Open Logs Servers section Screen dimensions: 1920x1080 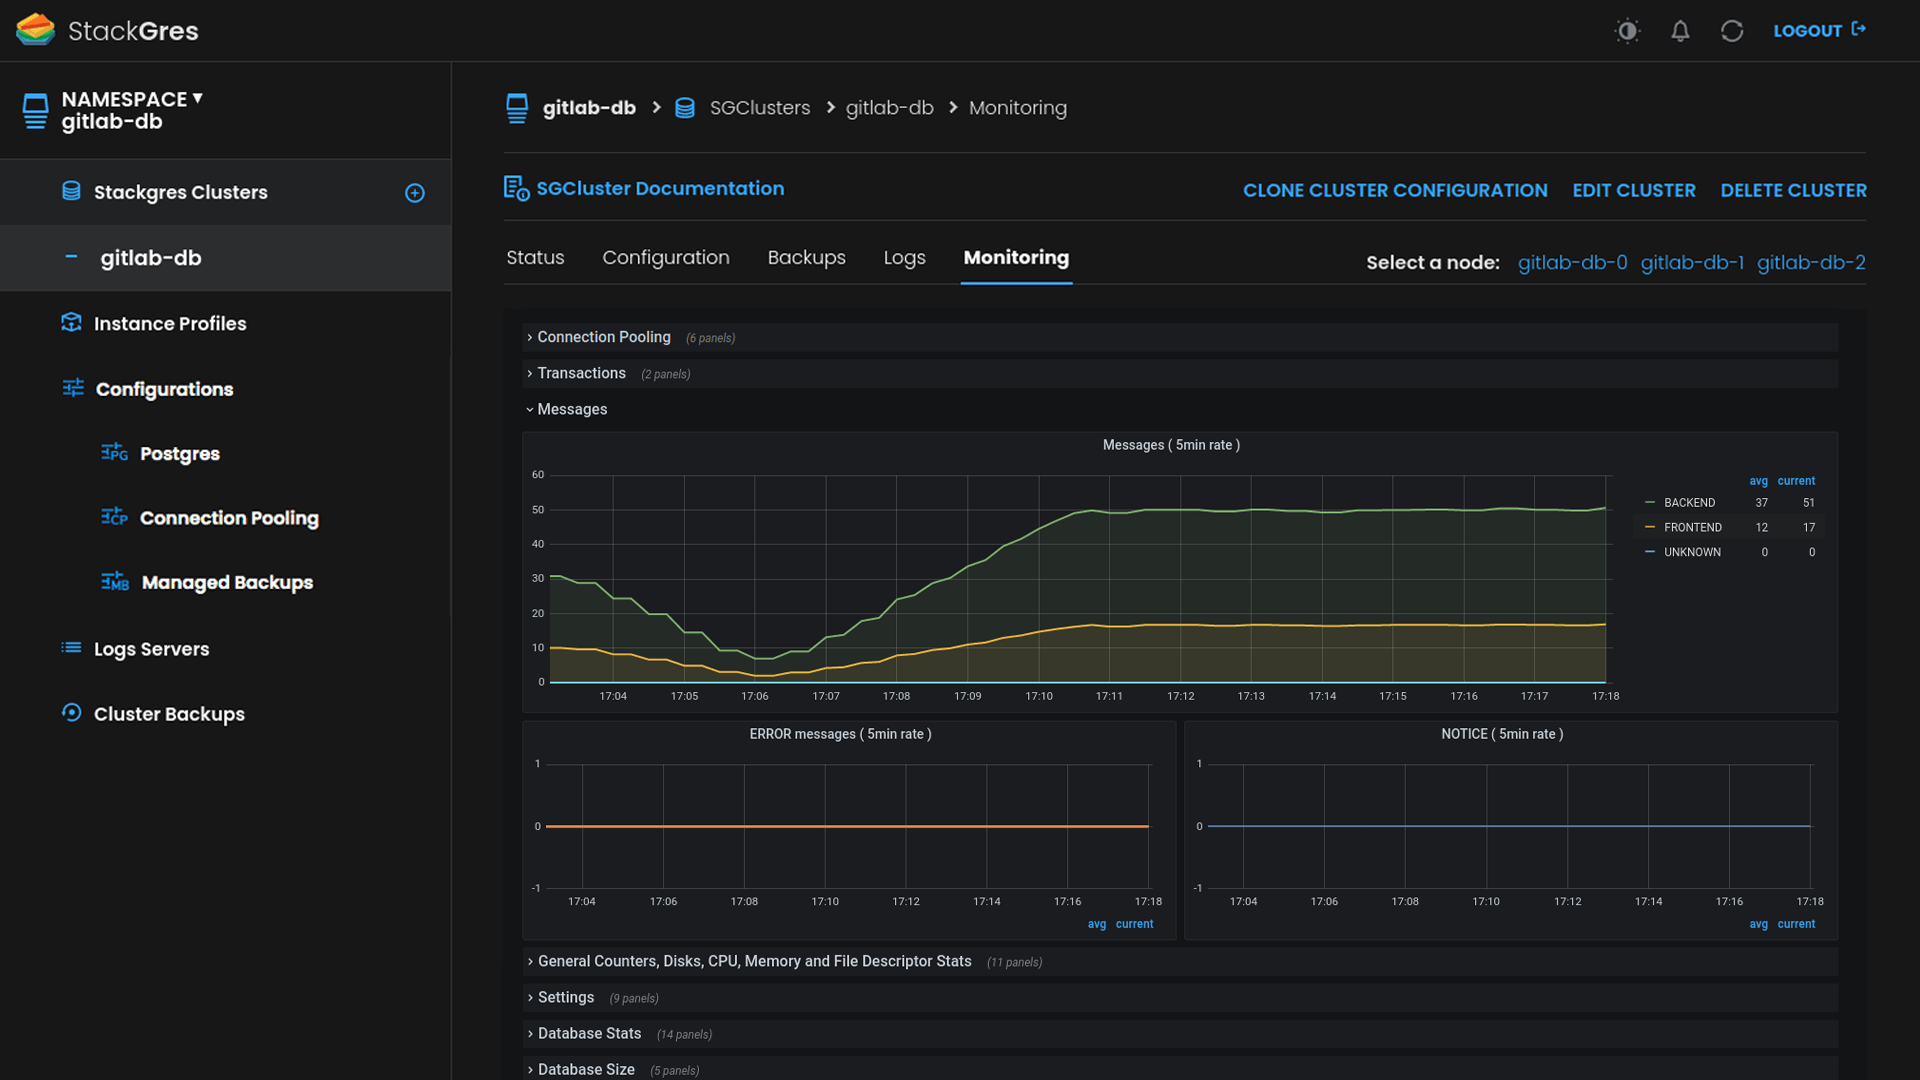(x=152, y=649)
